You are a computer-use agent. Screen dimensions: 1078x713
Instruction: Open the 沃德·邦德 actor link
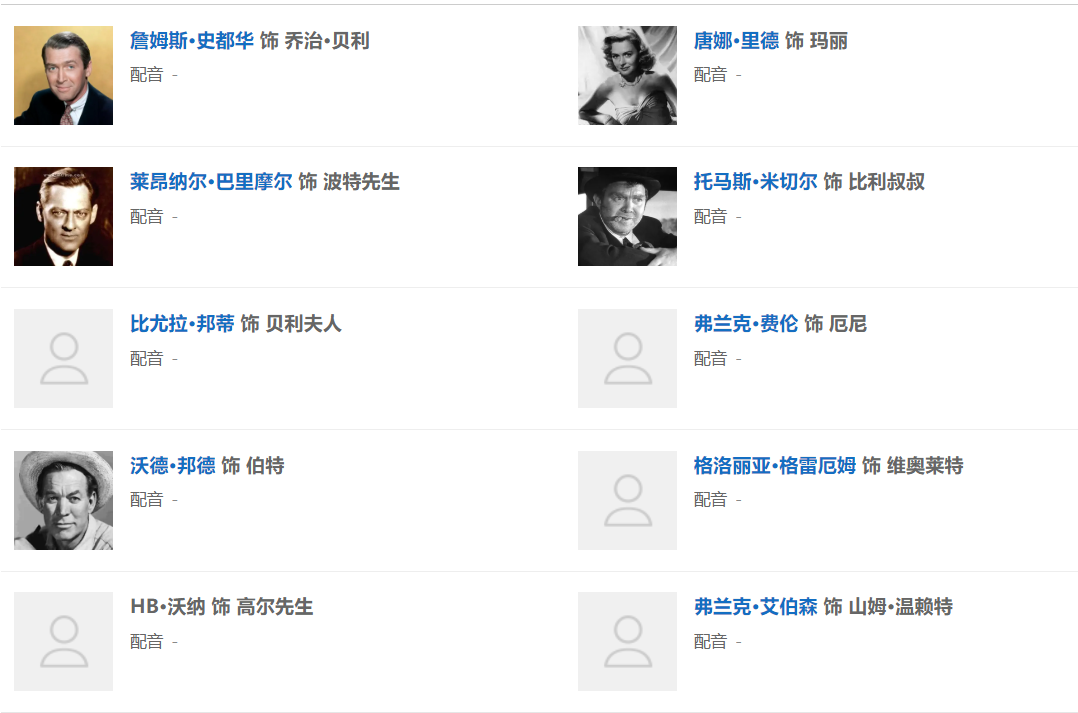(172, 466)
